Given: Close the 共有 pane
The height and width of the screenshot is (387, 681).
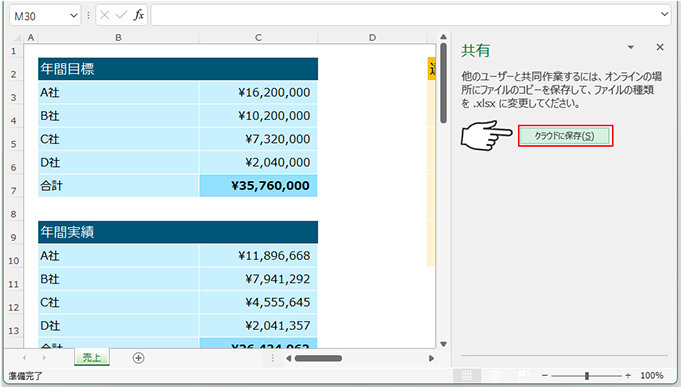Looking at the screenshot, I should [x=660, y=47].
